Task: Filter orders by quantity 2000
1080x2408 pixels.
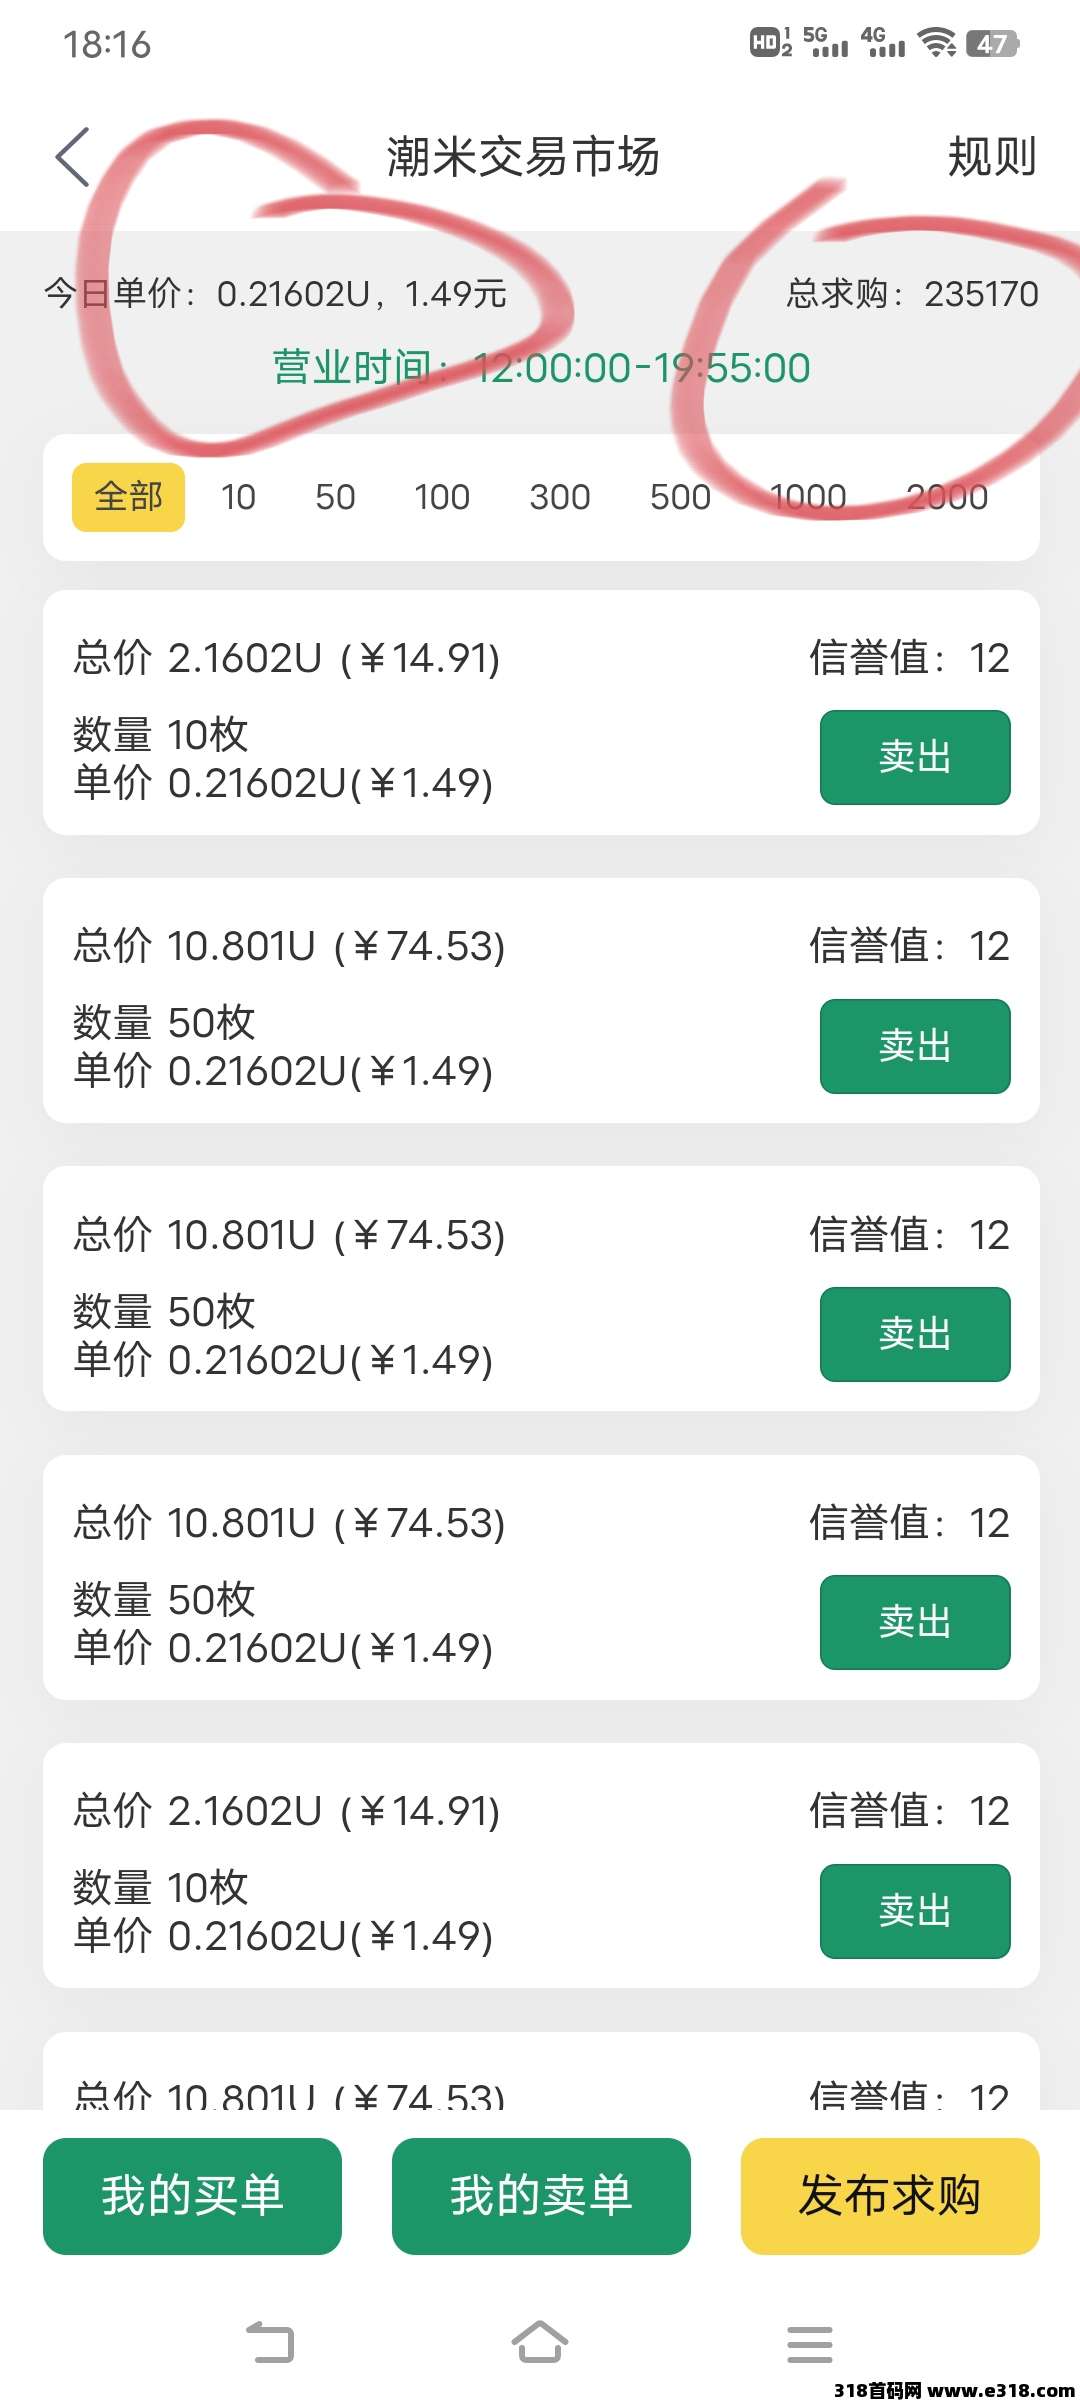Action: point(946,497)
